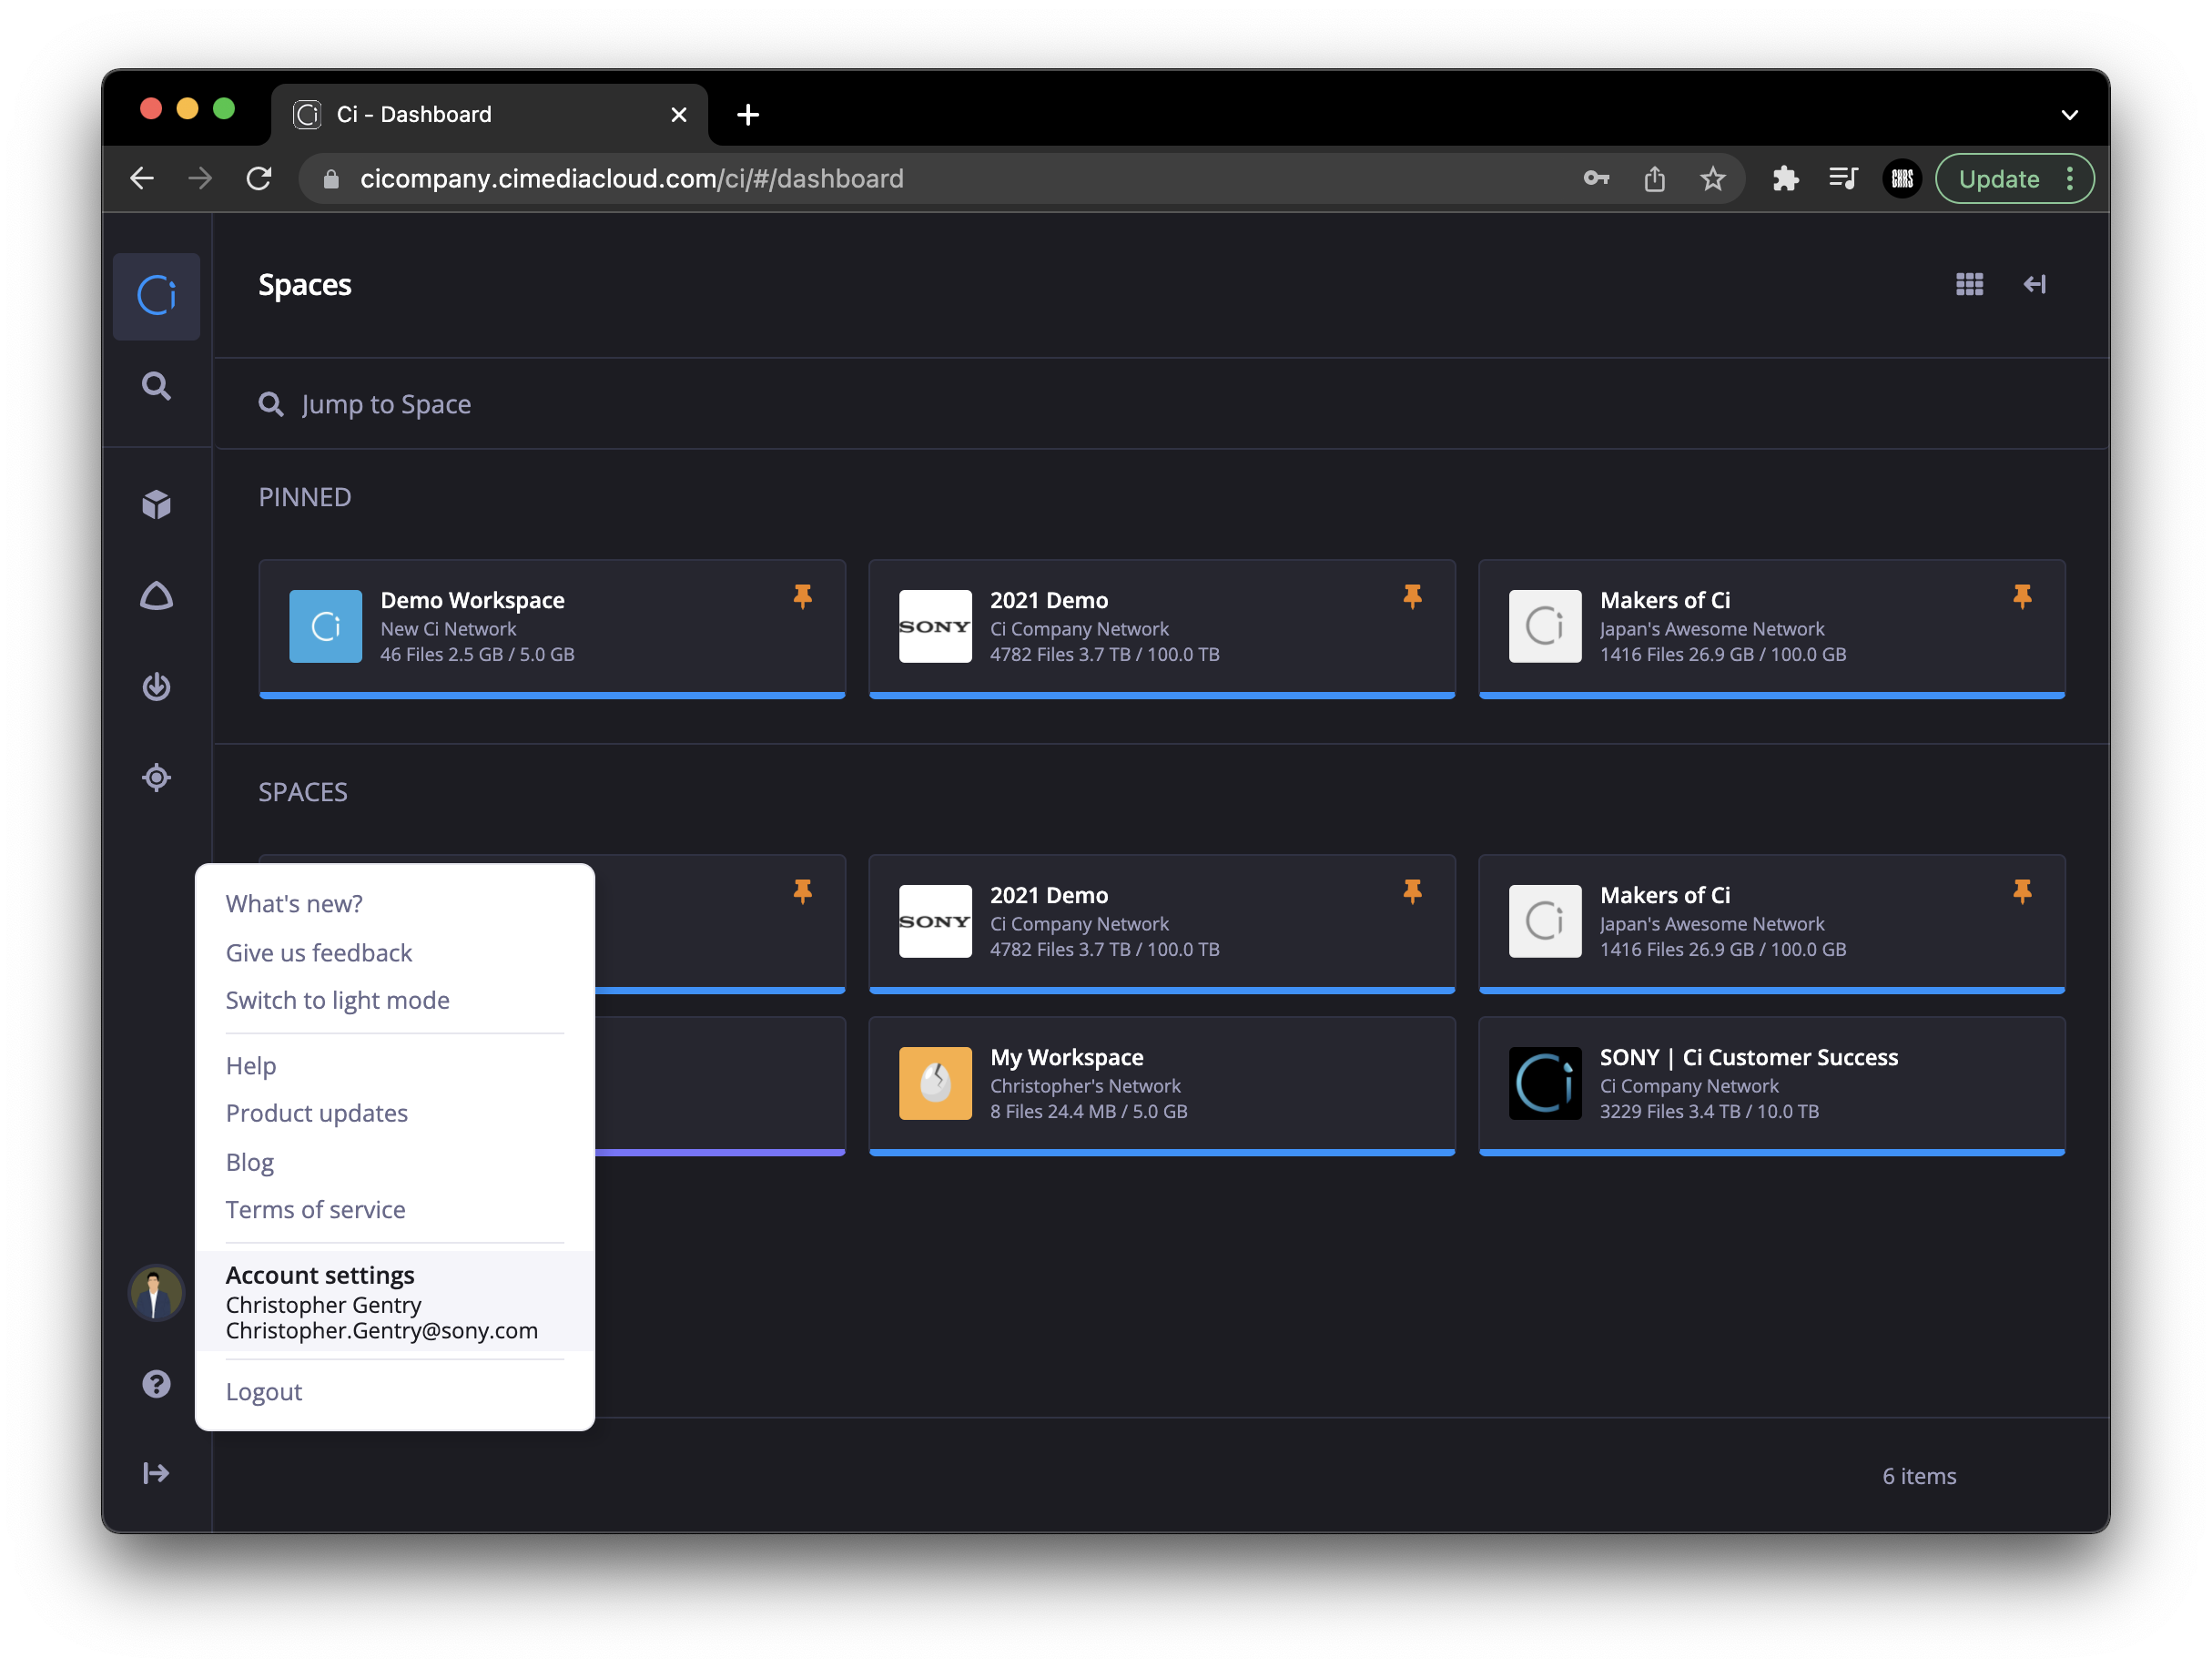Screen dimensions: 2212x1668
Task: Click the lock site info icon
Action: (331, 179)
